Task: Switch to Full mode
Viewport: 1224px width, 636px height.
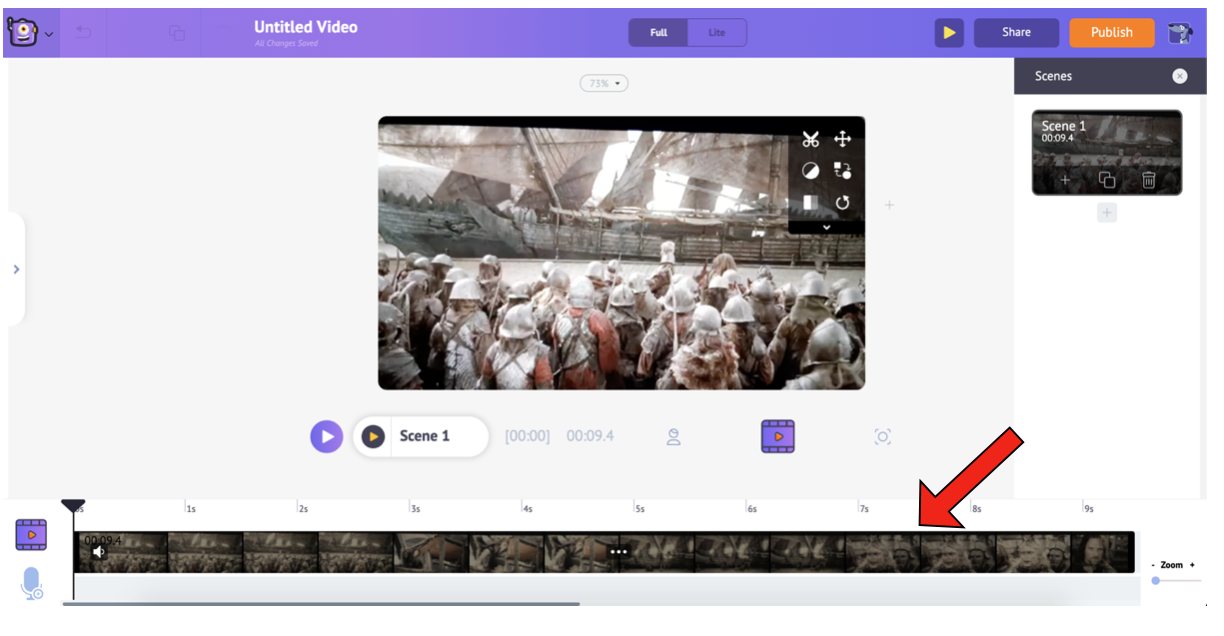Action: pos(658,33)
